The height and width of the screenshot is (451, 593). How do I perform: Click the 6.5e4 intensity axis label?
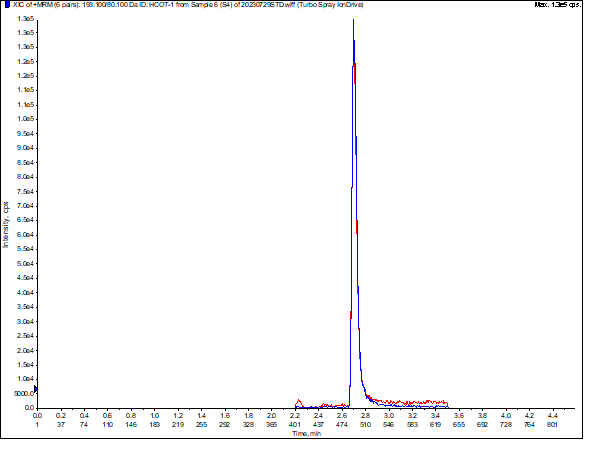tap(25, 220)
